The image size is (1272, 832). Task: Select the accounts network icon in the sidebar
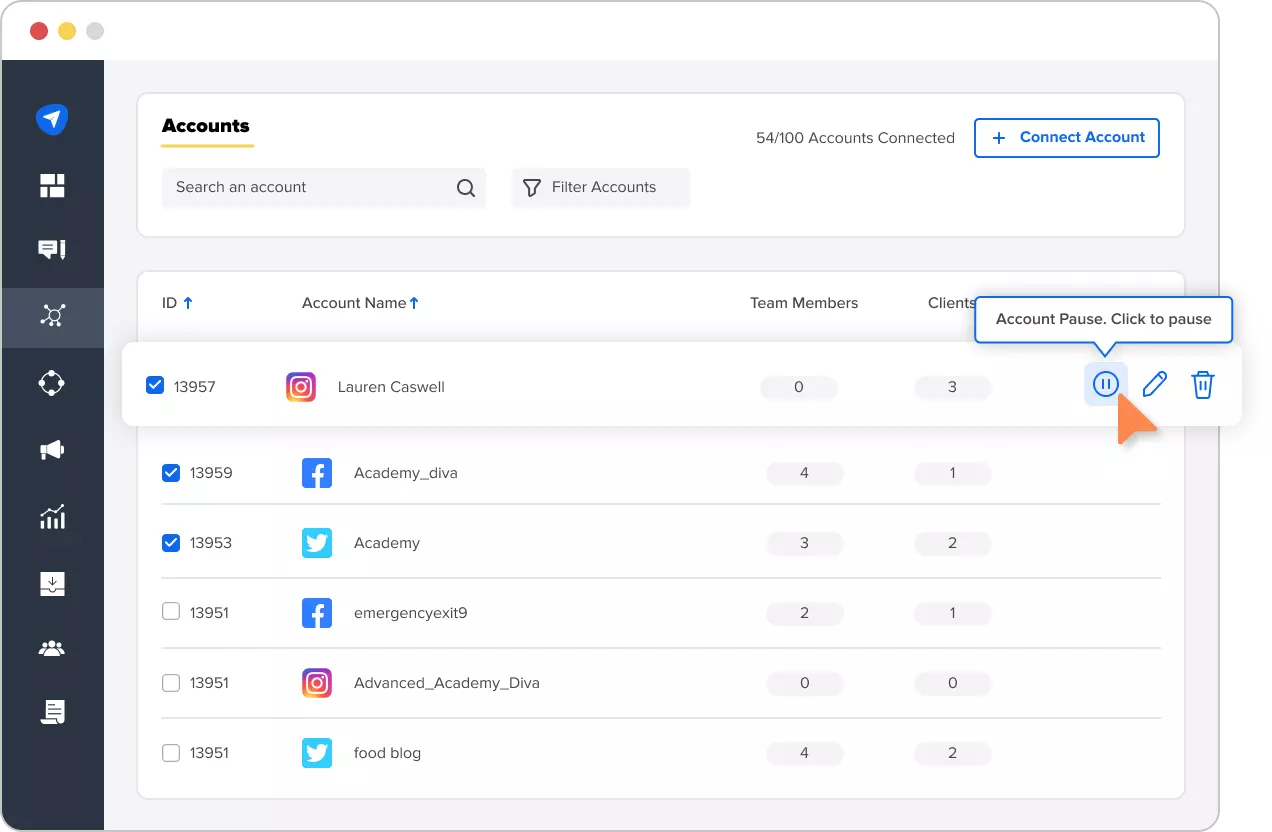click(x=52, y=317)
